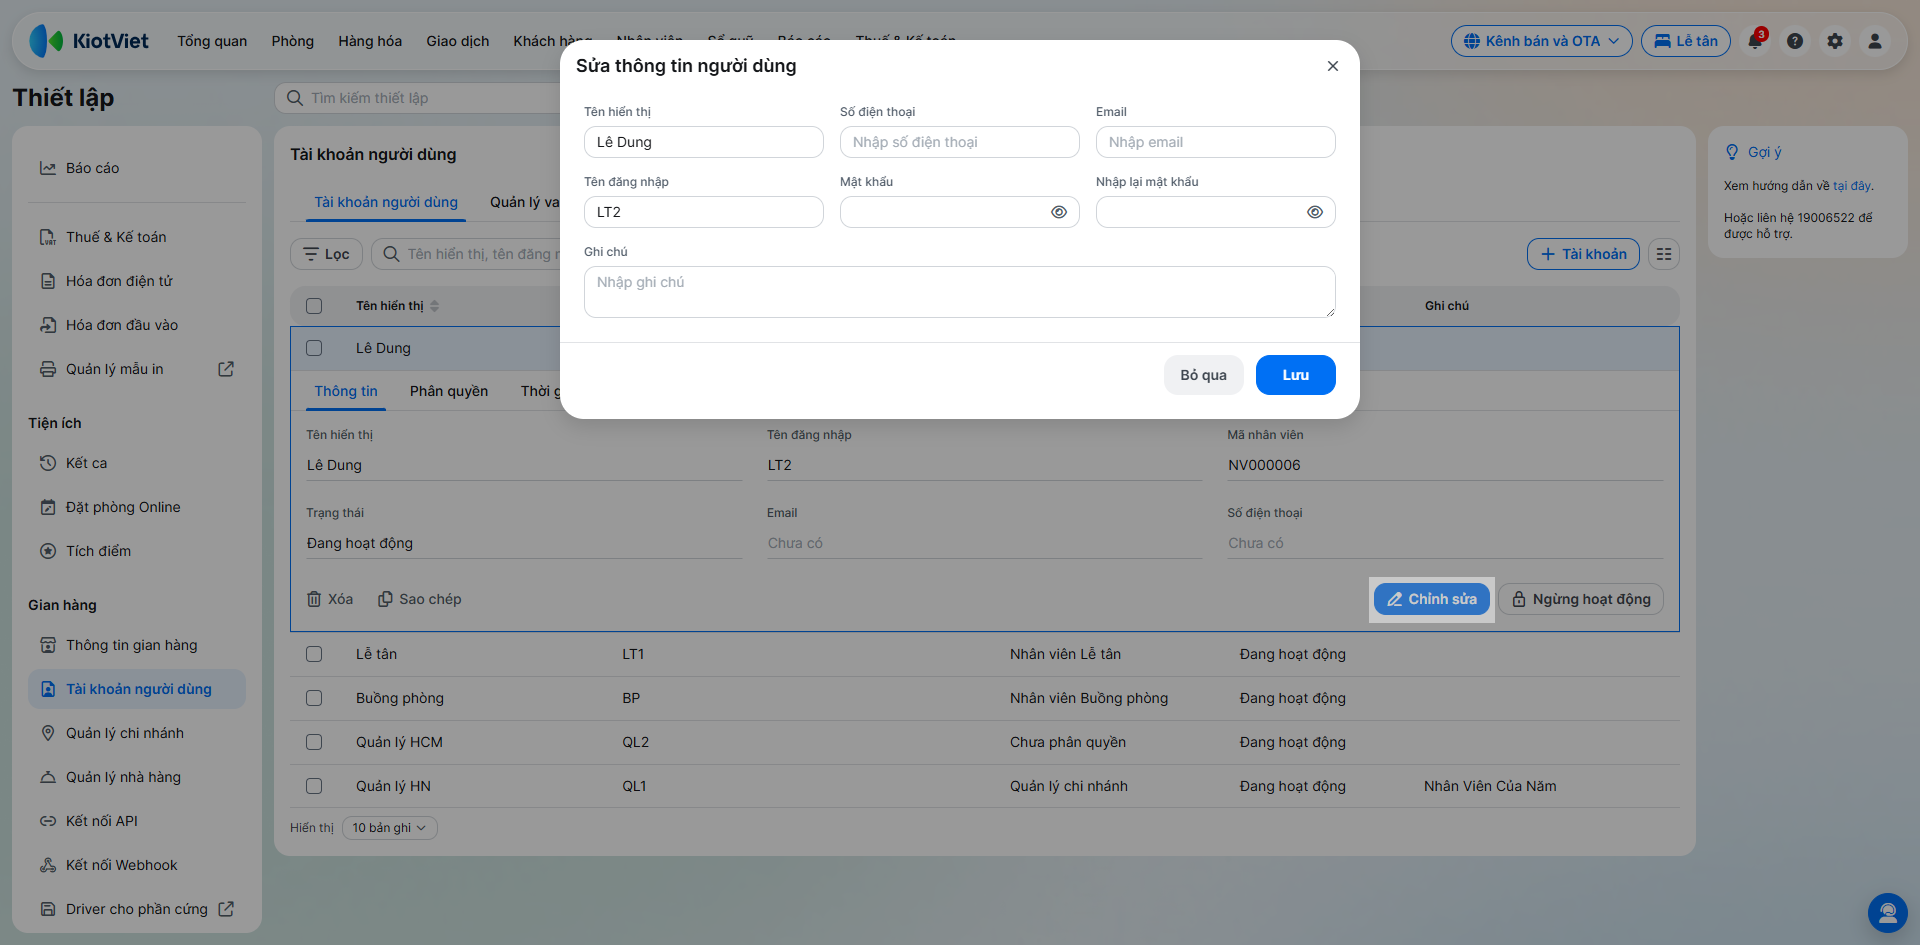Focus the Tên hiển thị field containing Lê Dung

coord(704,142)
